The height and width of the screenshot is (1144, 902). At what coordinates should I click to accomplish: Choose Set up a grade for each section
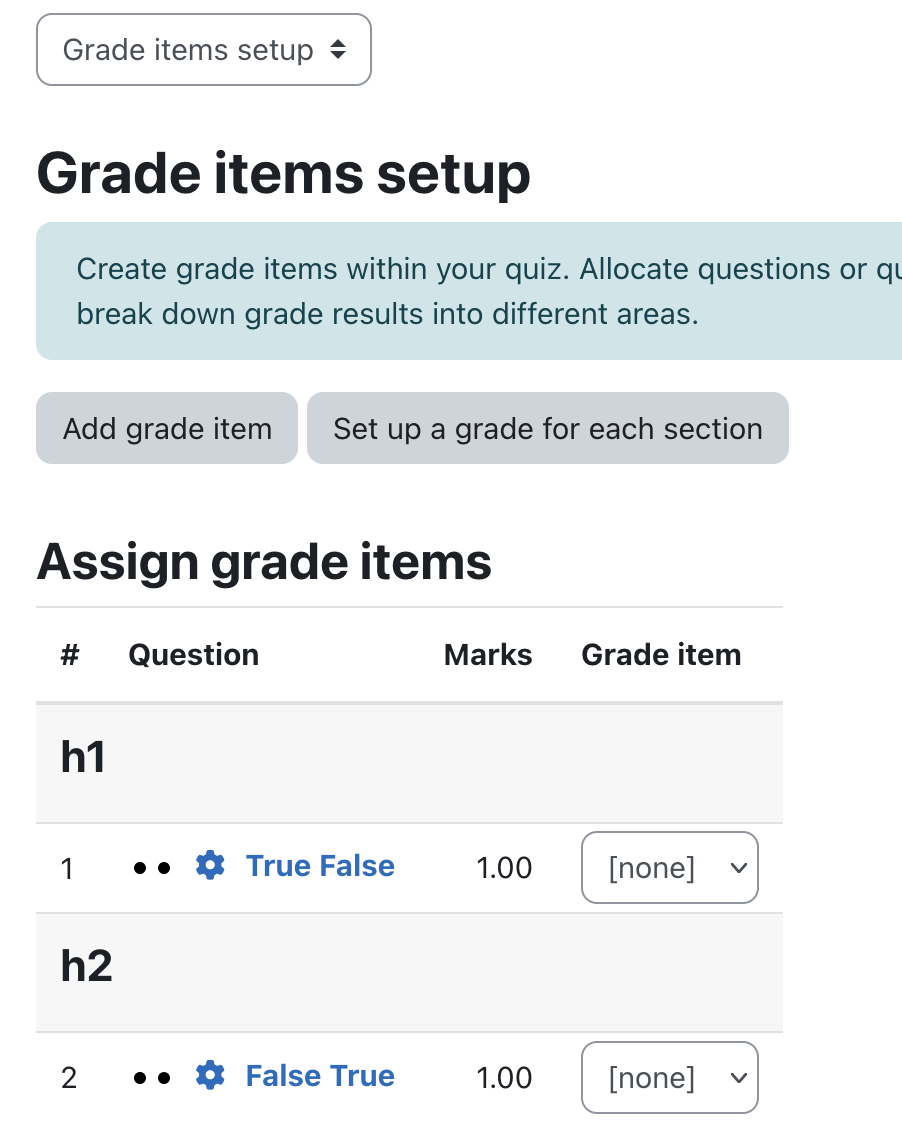coord(548,428)
